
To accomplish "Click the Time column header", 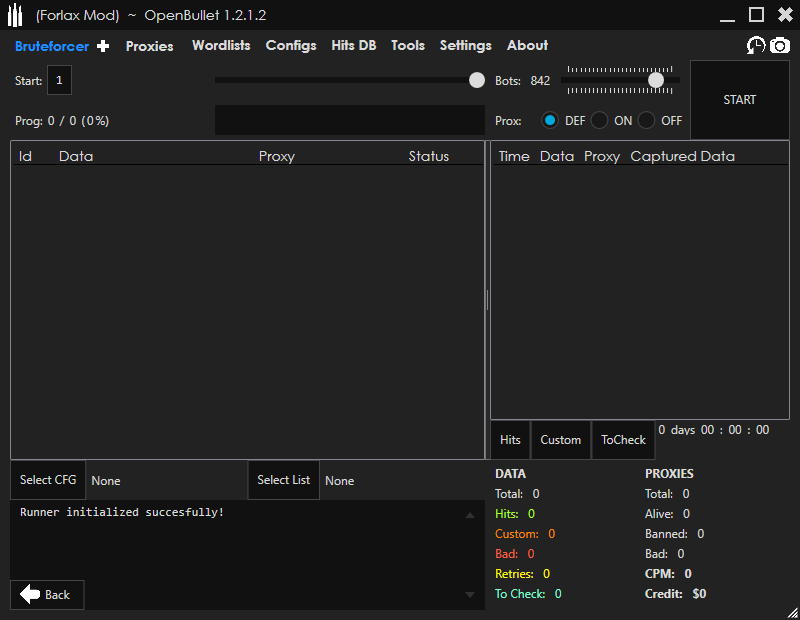I will coord(514,156).
